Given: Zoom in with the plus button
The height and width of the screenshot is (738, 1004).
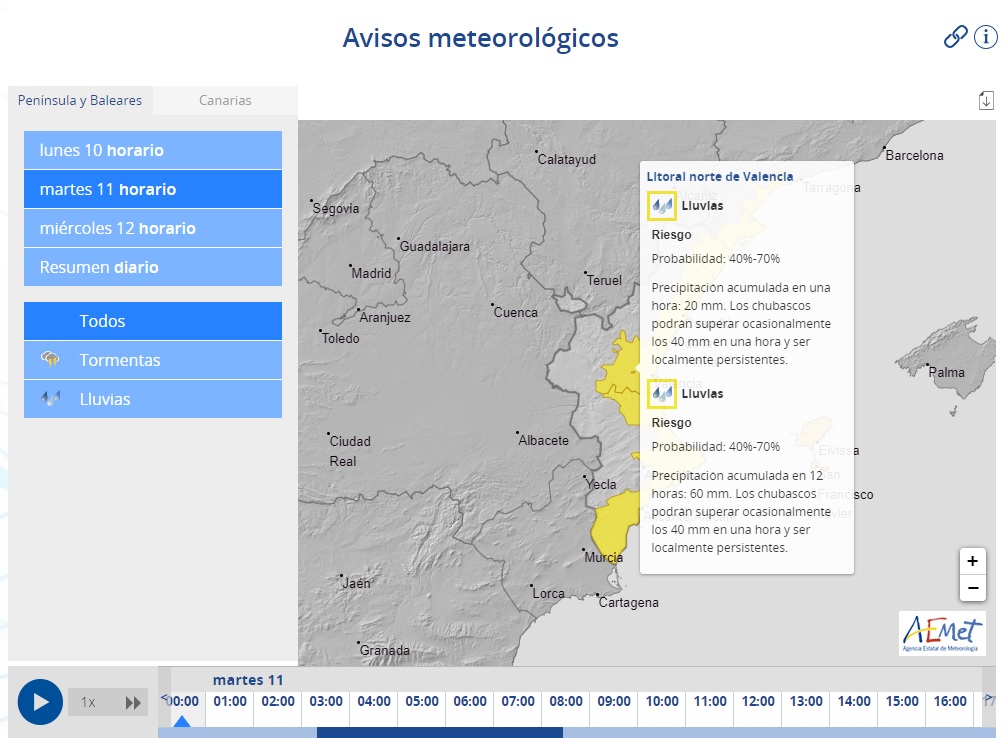Looking at the screenshot, I should [972, 561].
